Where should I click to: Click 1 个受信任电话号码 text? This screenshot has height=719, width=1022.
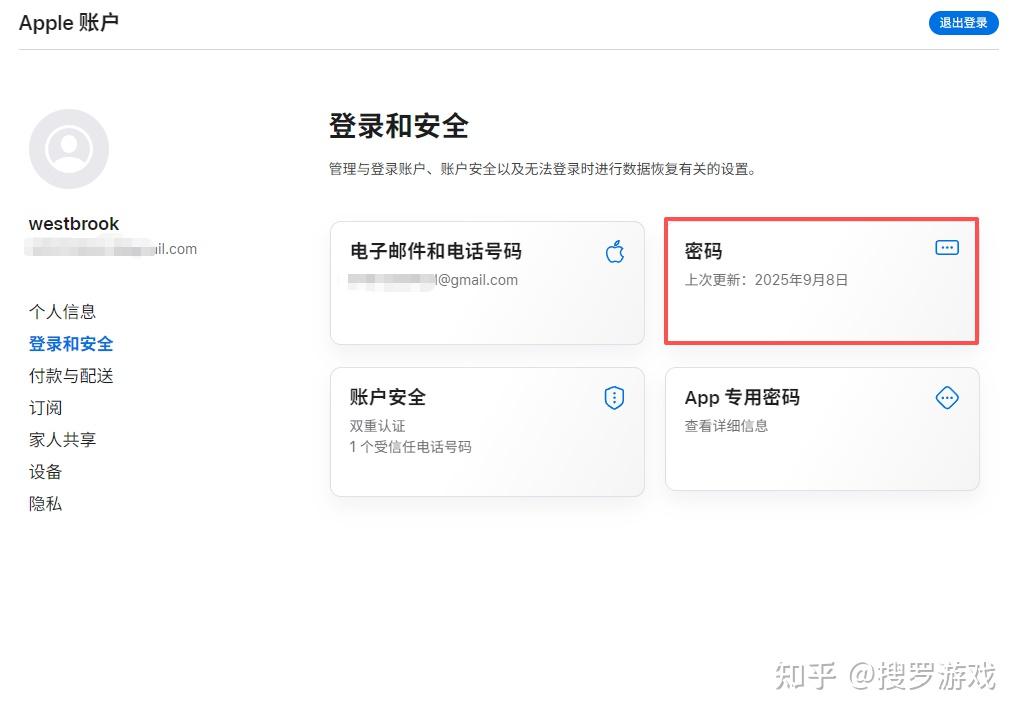411,447
